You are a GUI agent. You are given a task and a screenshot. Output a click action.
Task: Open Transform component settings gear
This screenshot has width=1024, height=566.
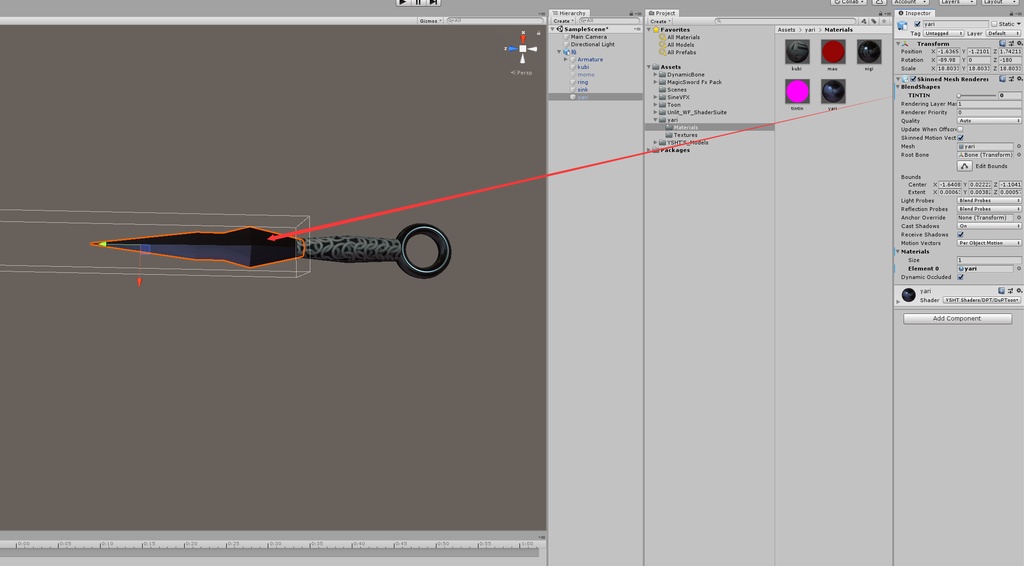click(1018, 44)
